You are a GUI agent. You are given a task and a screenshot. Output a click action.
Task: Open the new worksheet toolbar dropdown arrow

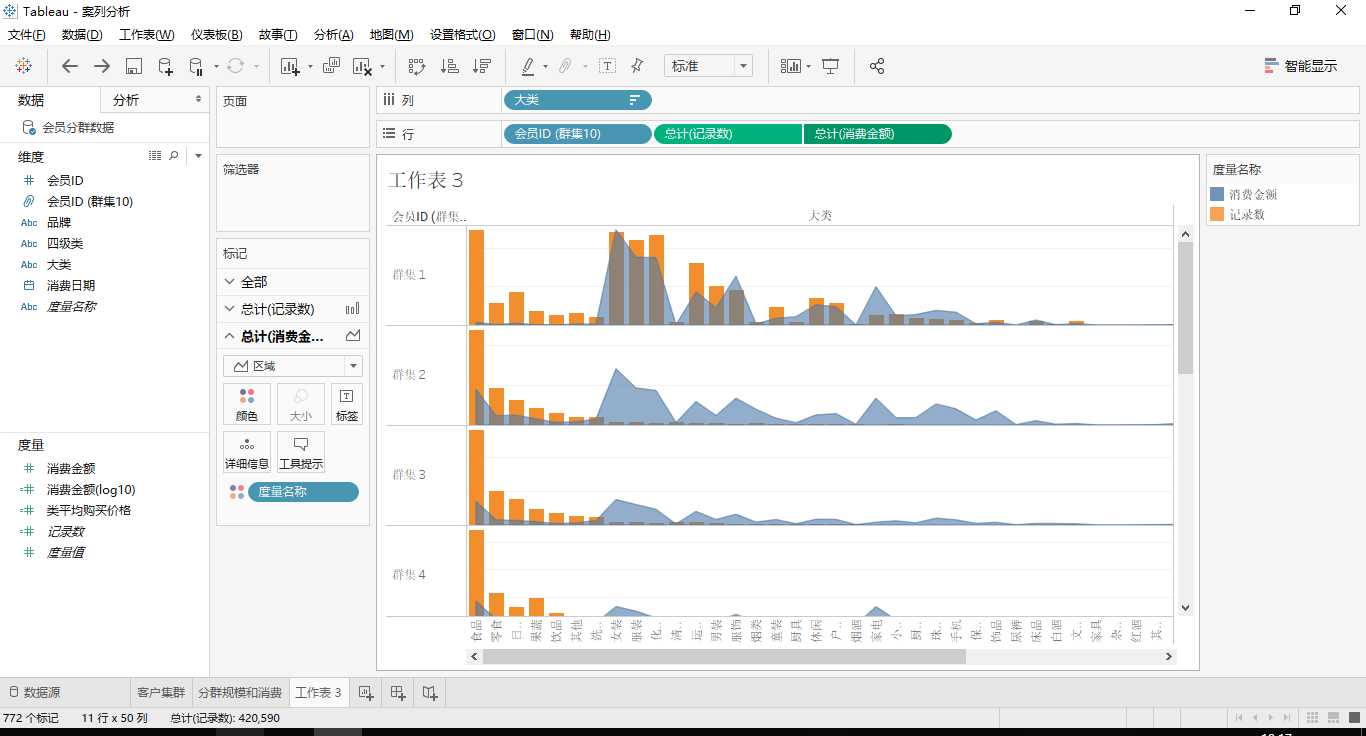310,67
